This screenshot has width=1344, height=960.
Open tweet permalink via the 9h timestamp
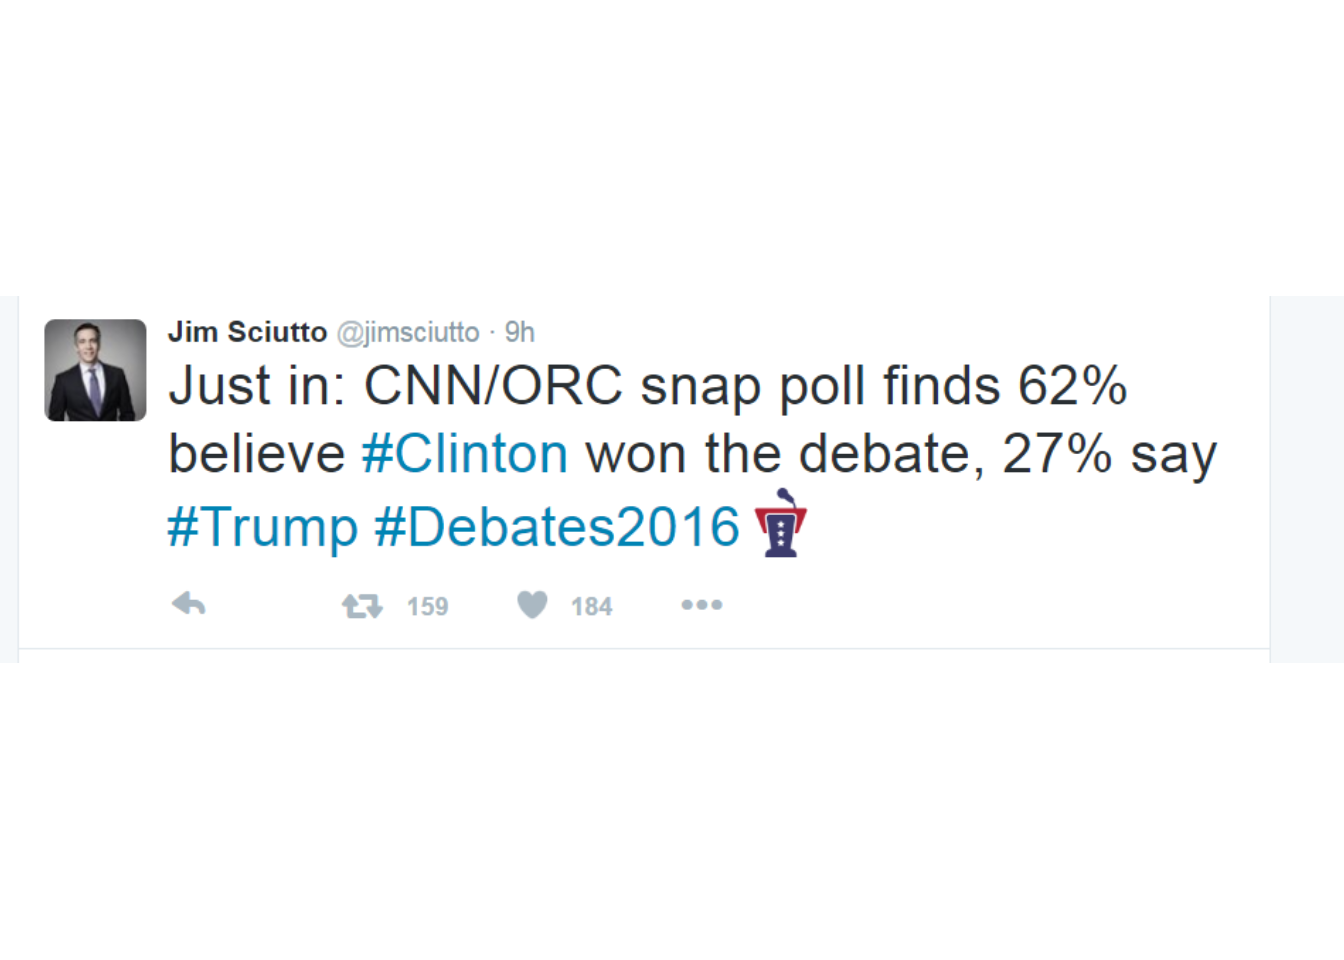pos(519,332)
